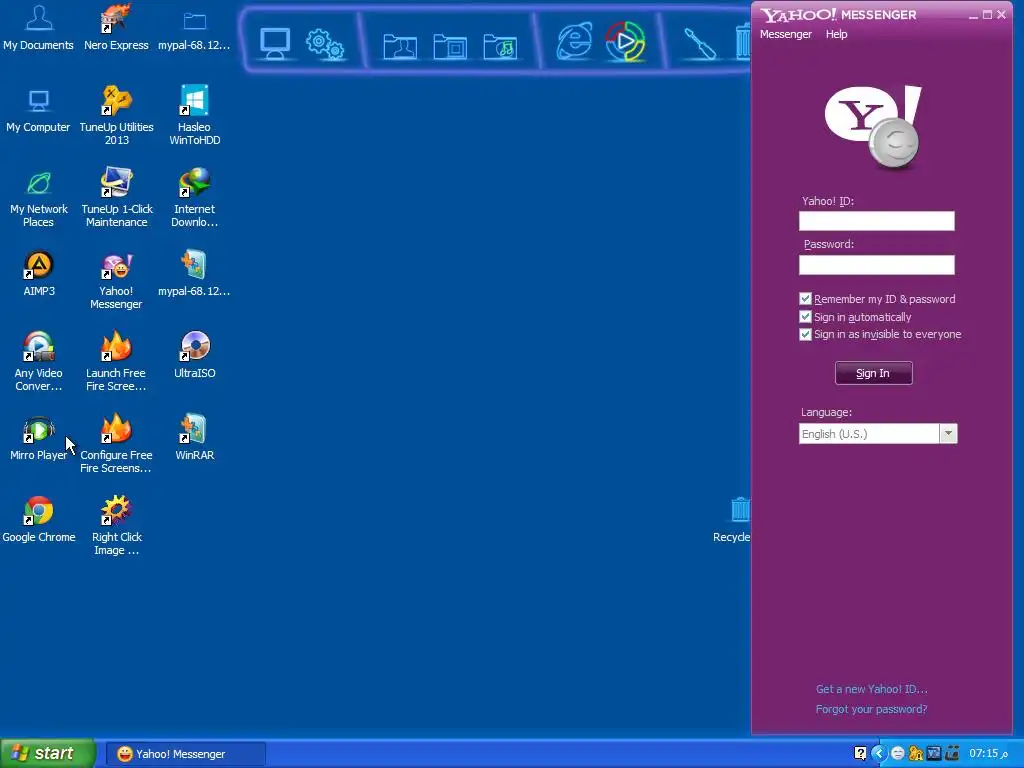Minimize the Yahoo! Messenger window
The width and height of the screenshot is (1024, 768).
973,14
